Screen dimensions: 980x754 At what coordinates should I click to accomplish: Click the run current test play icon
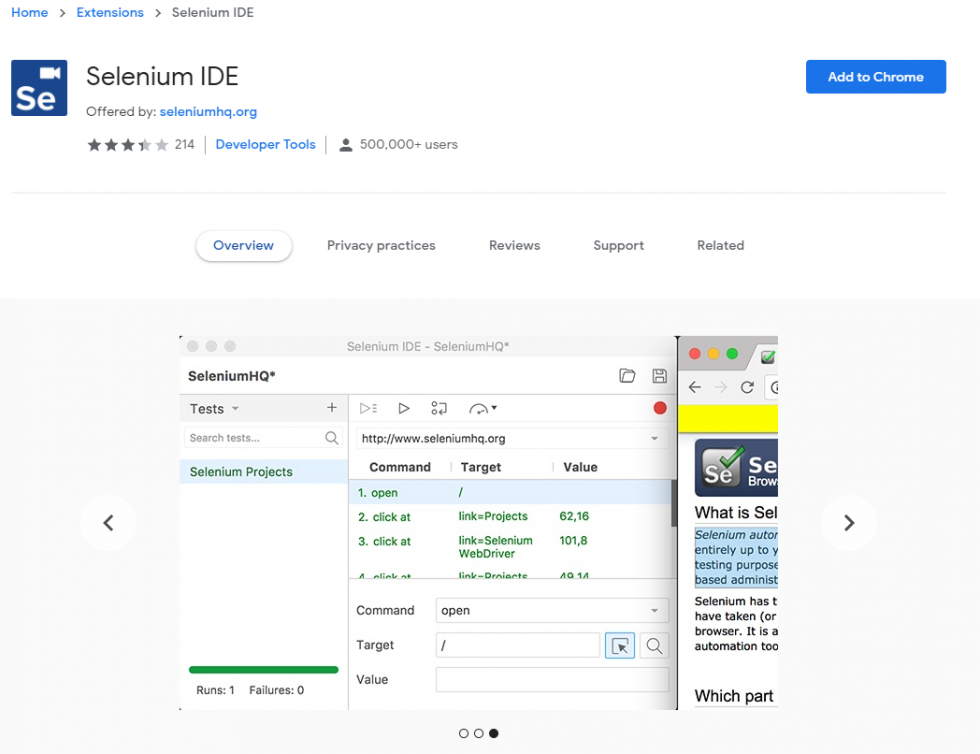pyautogui.click(x=404, y=408)
